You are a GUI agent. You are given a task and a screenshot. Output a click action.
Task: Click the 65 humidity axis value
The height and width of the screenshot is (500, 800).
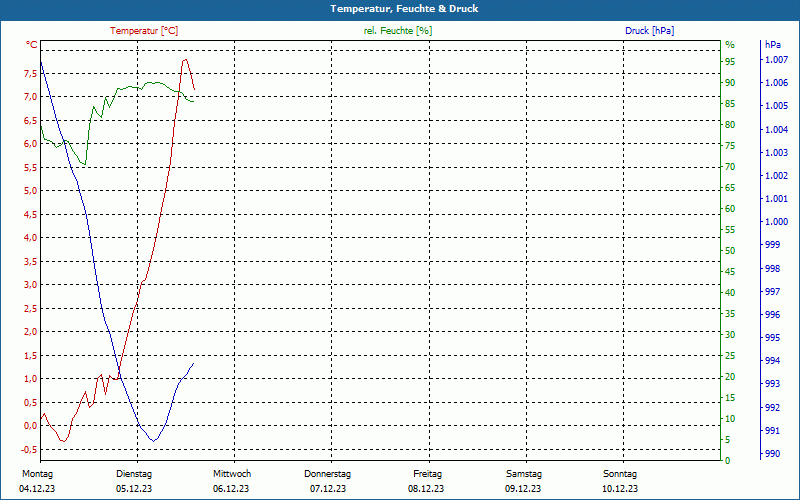(730, 188)
